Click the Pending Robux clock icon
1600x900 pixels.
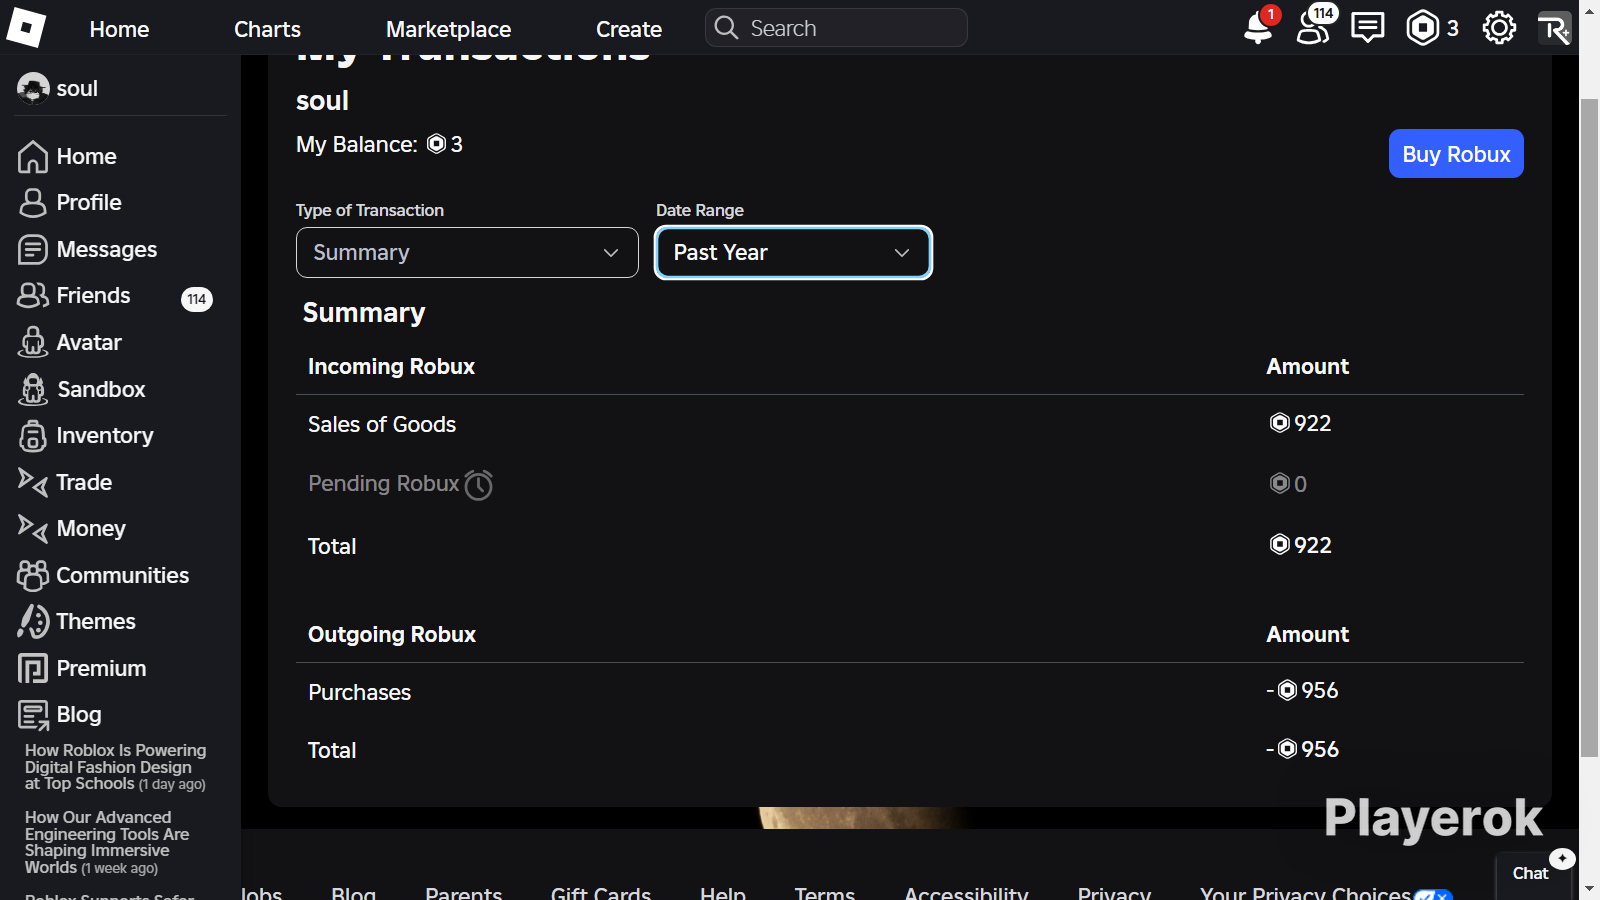pyautogui.click(x=479, y=485)
